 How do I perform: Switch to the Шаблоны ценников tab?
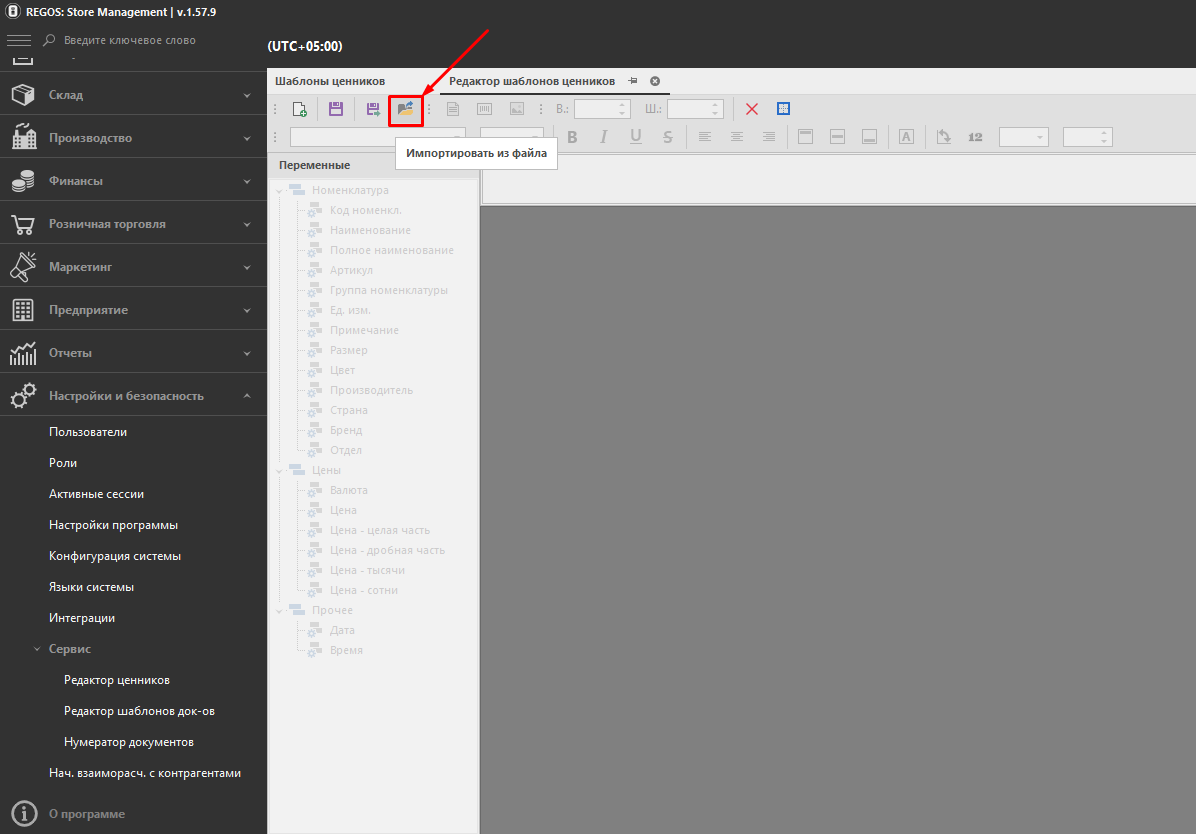point(330,81)
